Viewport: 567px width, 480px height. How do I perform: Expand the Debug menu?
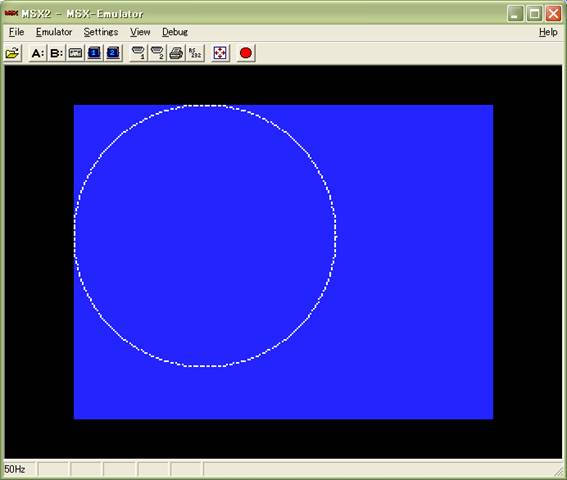175,32
